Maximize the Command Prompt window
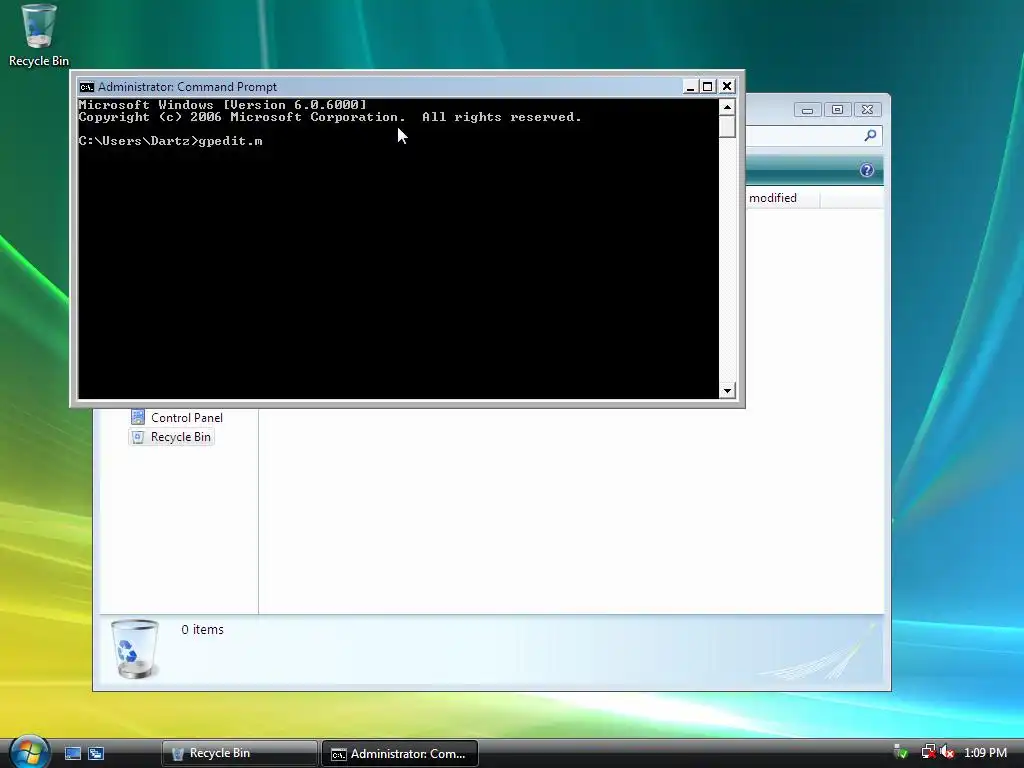1024x768 pixels. [707, 86]
